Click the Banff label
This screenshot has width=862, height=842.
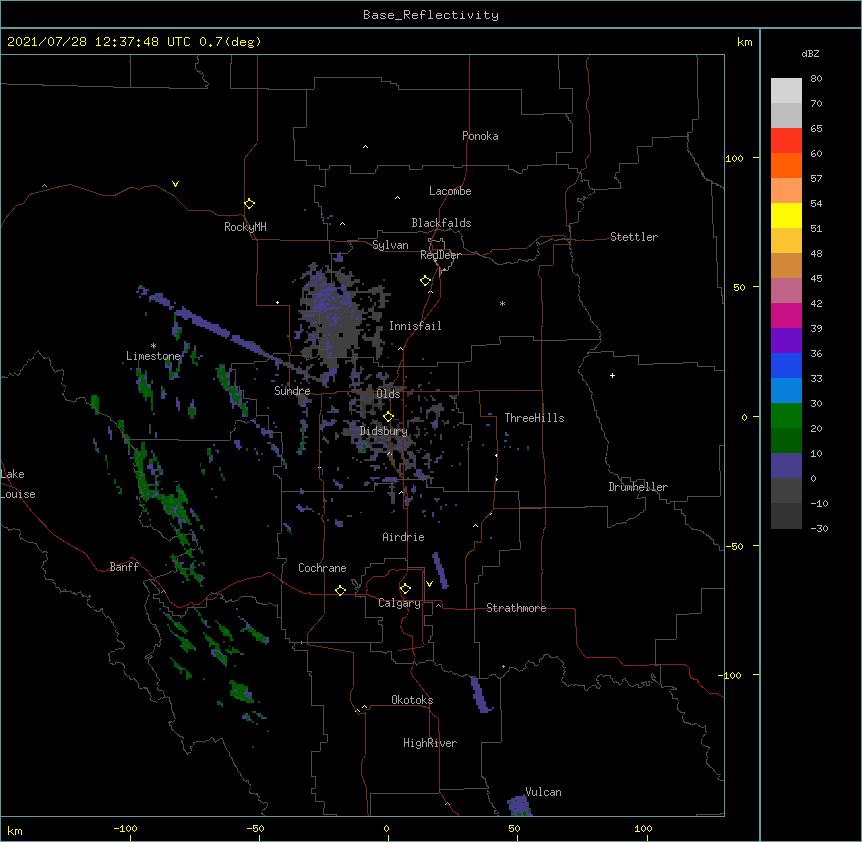(124, 567)
